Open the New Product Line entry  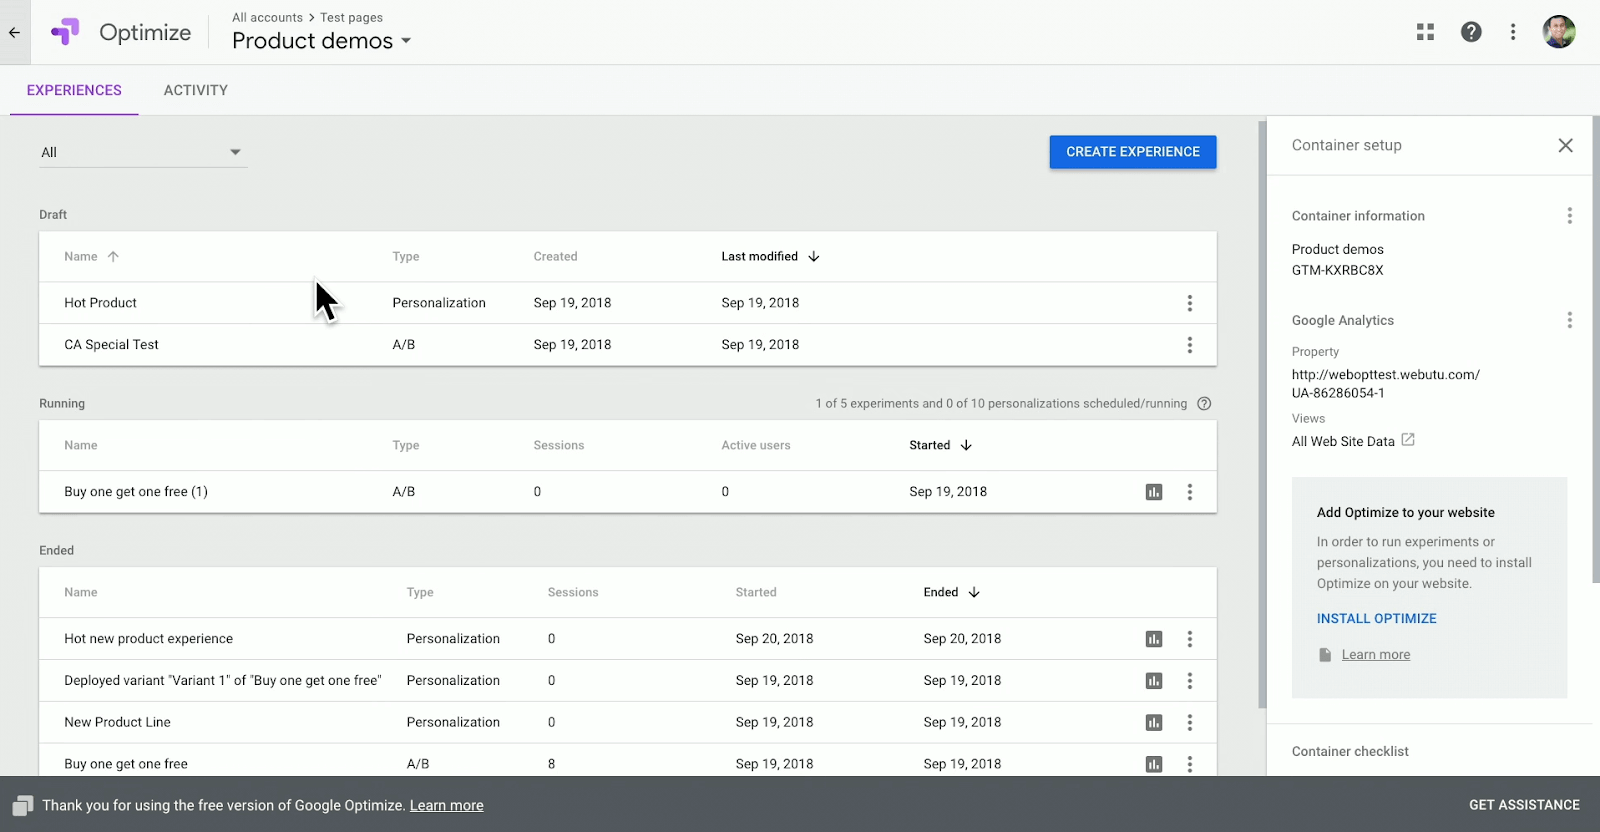117,723
